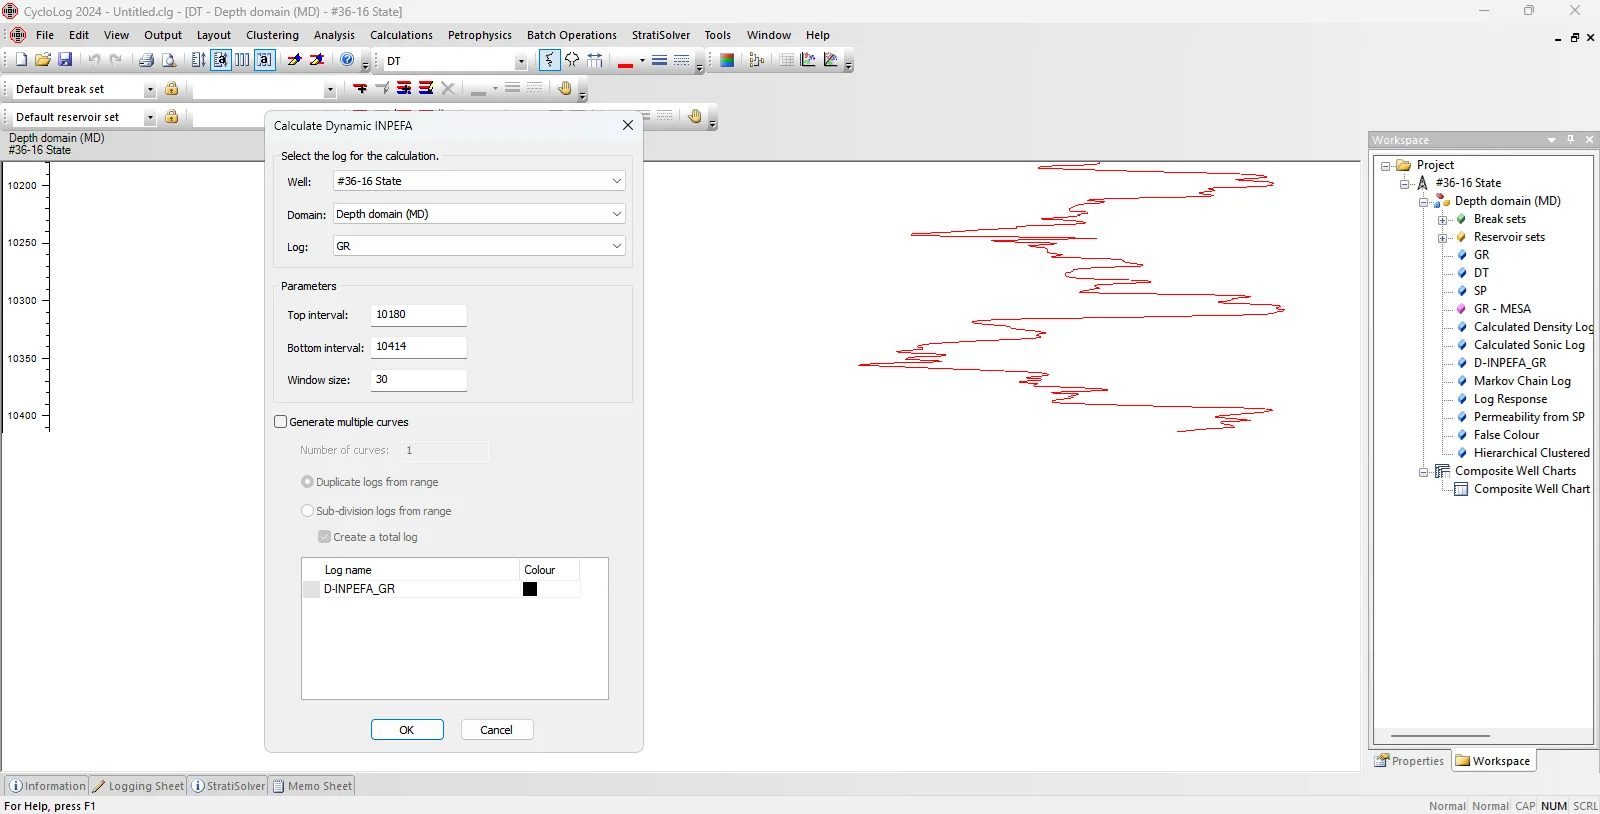
Task: Click the Save floppy disk icon
Action: pyautogui.click(x=65, y=60)
